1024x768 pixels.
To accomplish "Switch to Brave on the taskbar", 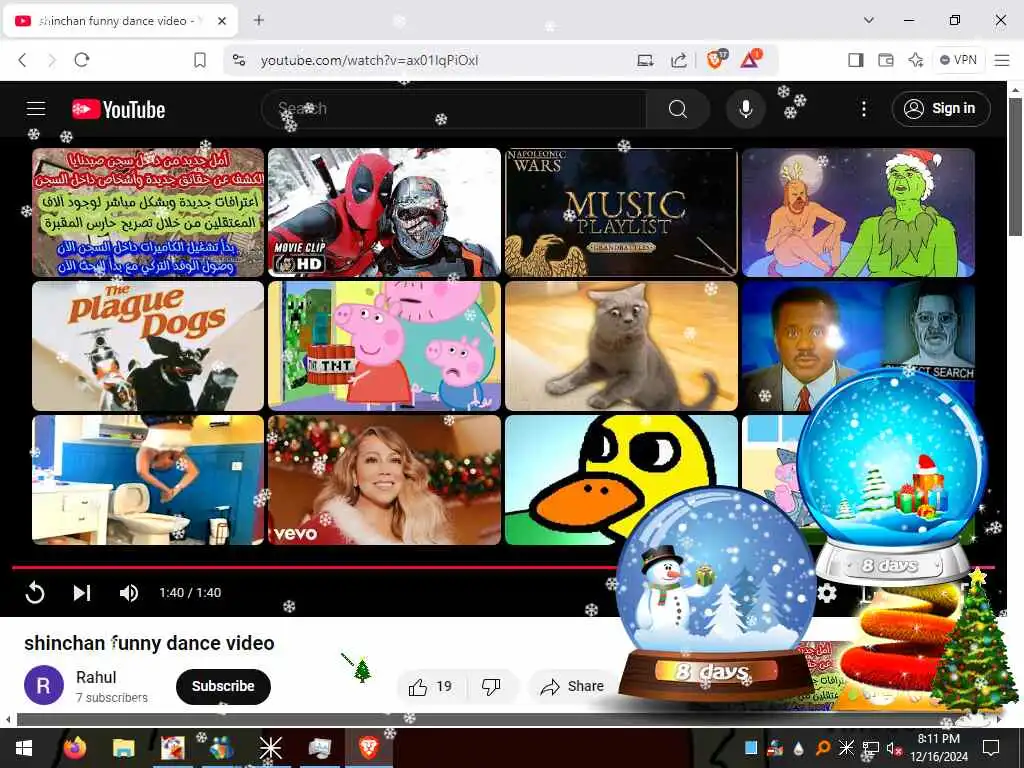I will click(368, 748).
